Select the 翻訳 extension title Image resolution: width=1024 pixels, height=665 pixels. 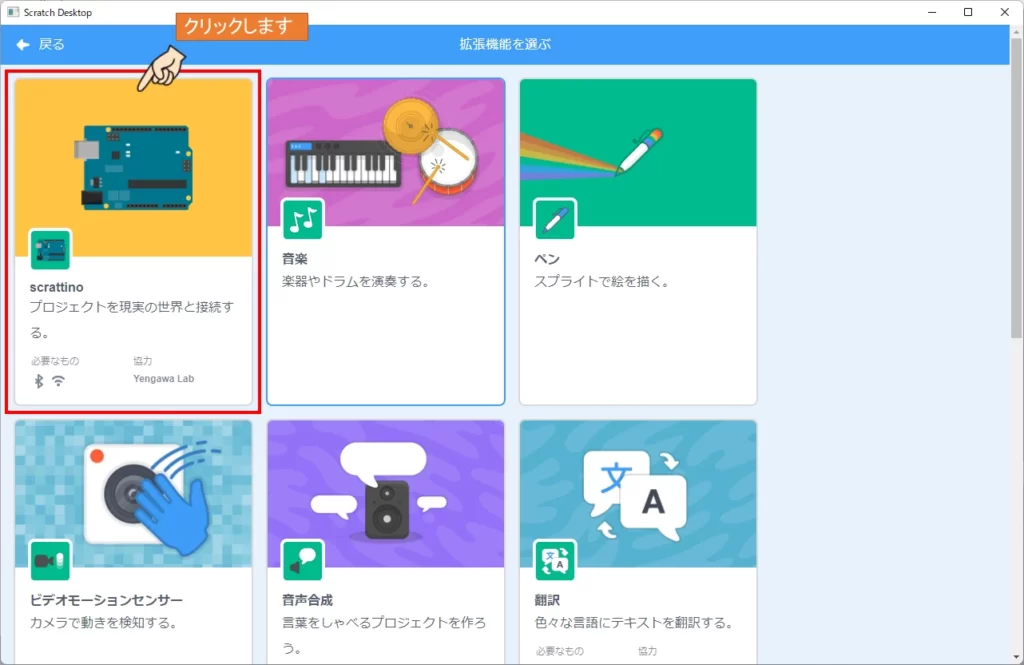[x=547, y=600]
